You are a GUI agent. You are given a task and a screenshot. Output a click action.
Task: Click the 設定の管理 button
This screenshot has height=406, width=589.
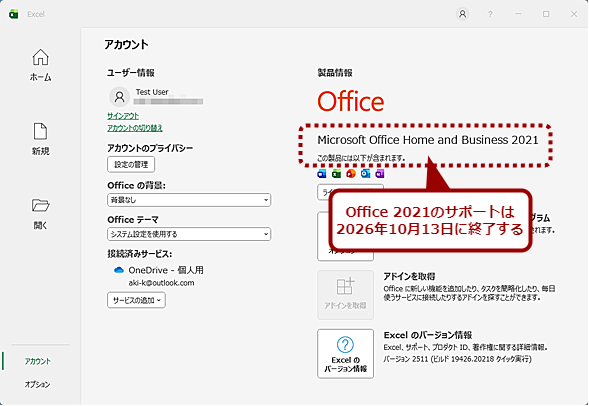[131, 165]
